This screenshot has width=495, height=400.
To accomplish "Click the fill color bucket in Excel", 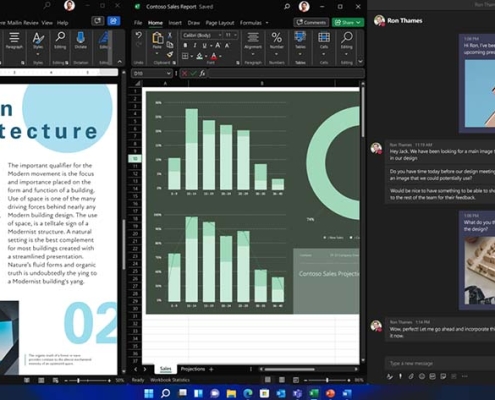I will pyautogui.click(x=199, y=56).
